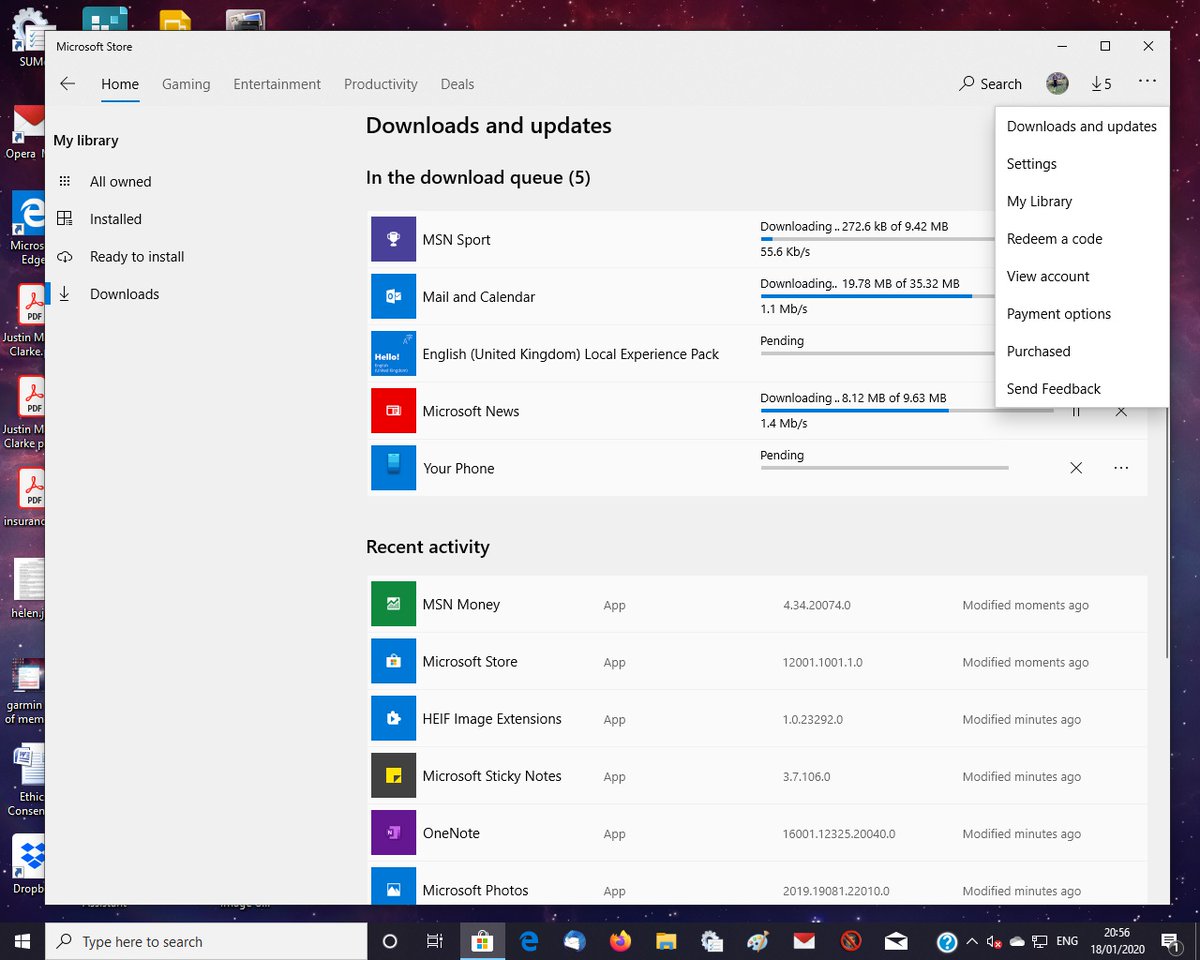Choose Purchased menu entry

(1082, 351)
